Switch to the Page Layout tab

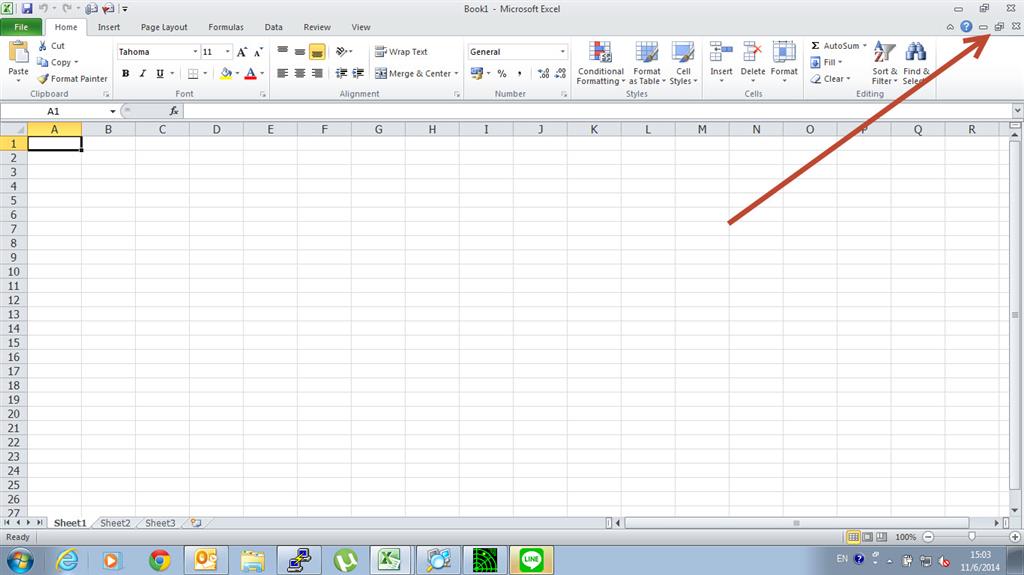tap(164, 27)
